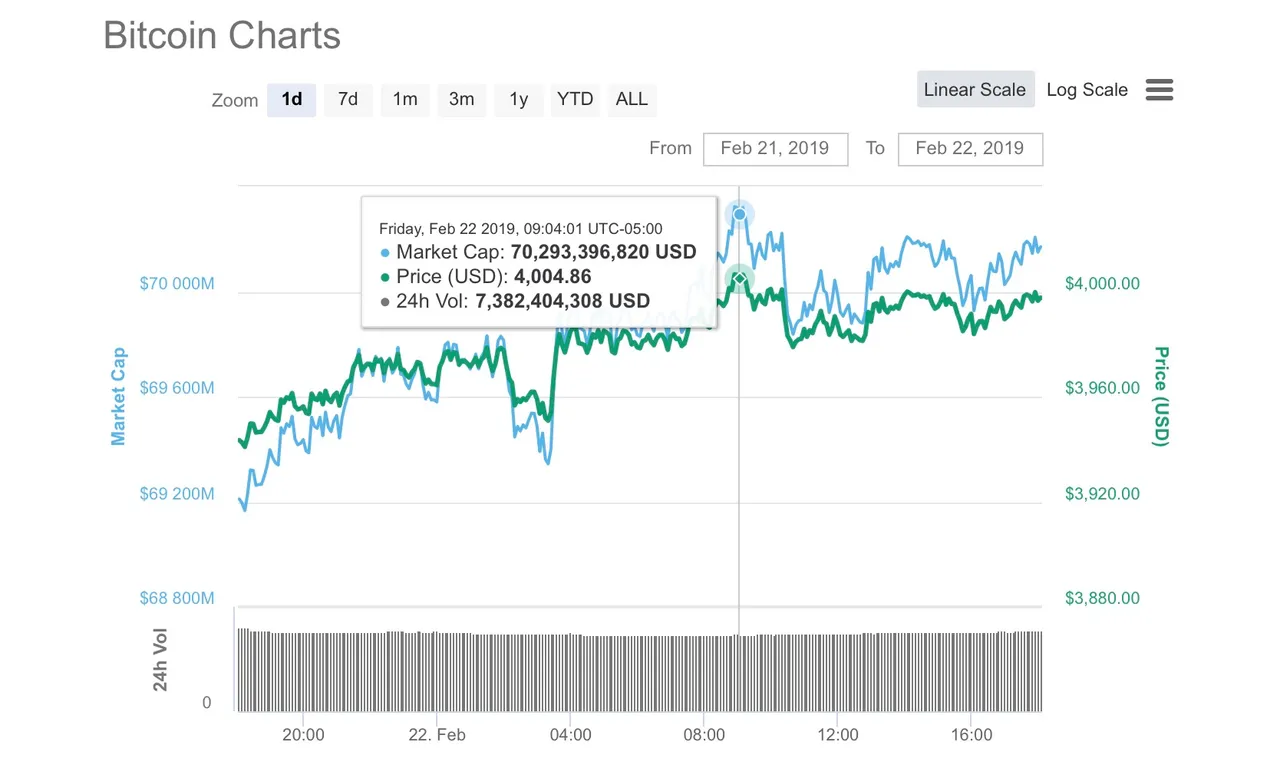Click the $3,920.00 price axis label
This screenshot has width=1280, height=768.
coord(1102,494)
